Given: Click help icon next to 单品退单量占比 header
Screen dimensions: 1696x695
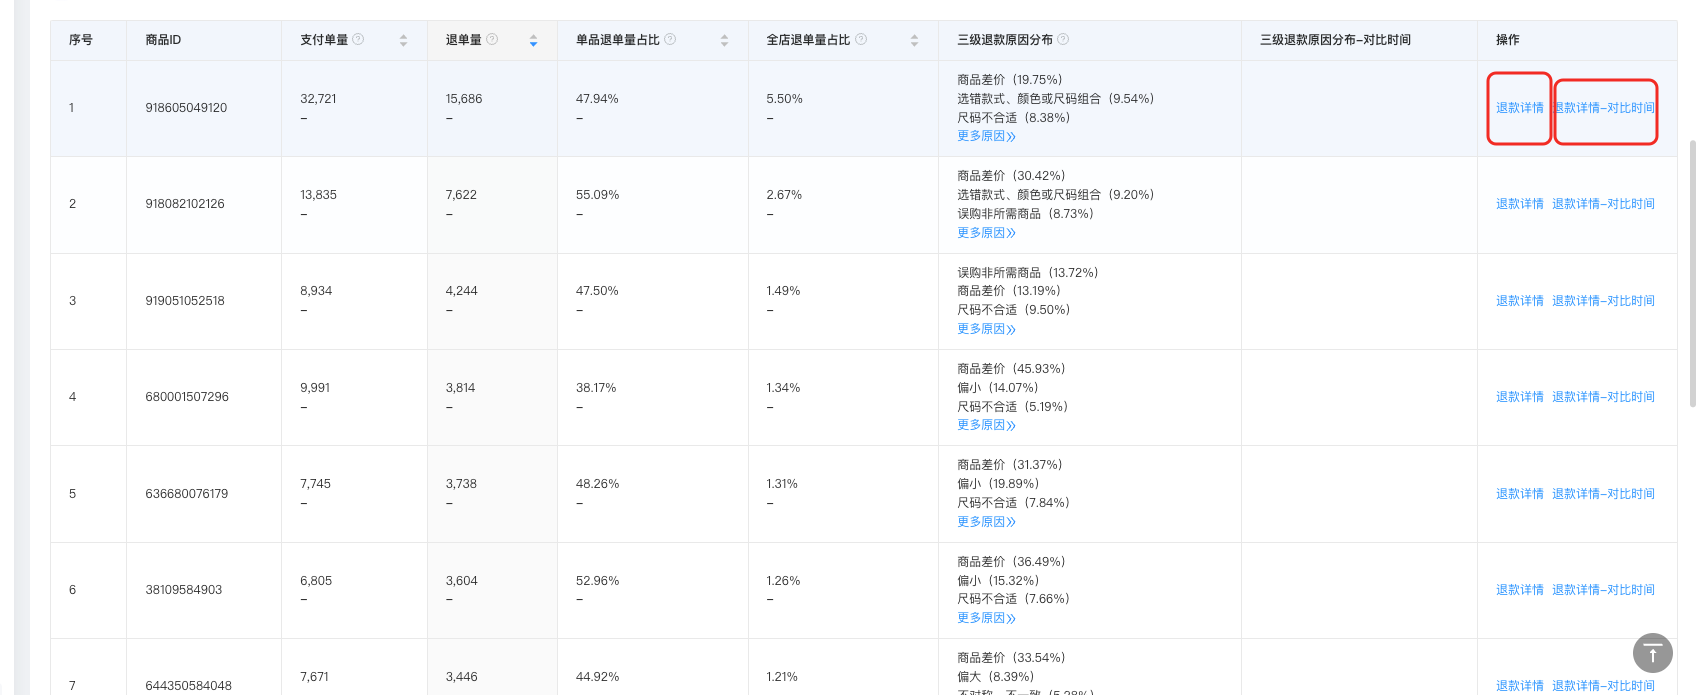Looking at the screenshot, I should [x=670, y=40].
